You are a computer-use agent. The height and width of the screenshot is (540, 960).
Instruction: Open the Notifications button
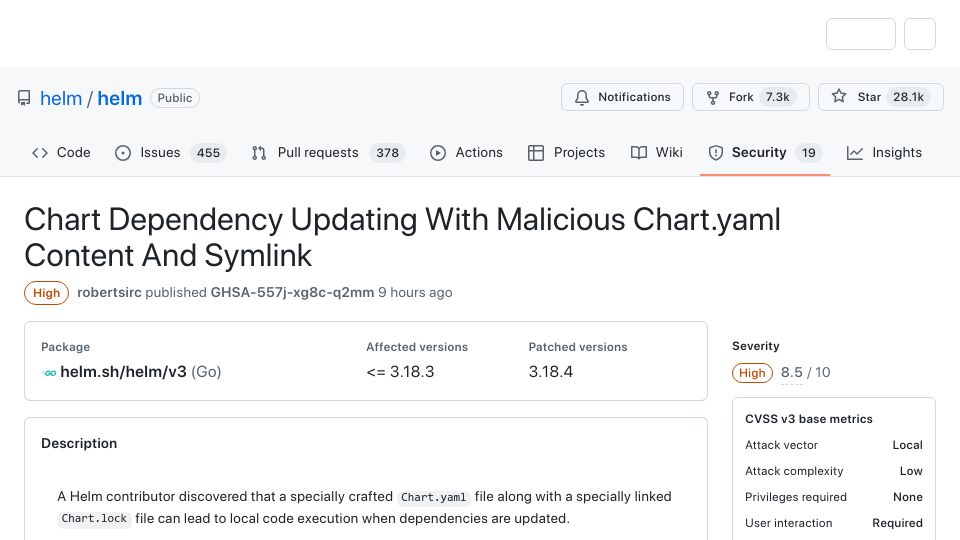click(x=622, y=97)
